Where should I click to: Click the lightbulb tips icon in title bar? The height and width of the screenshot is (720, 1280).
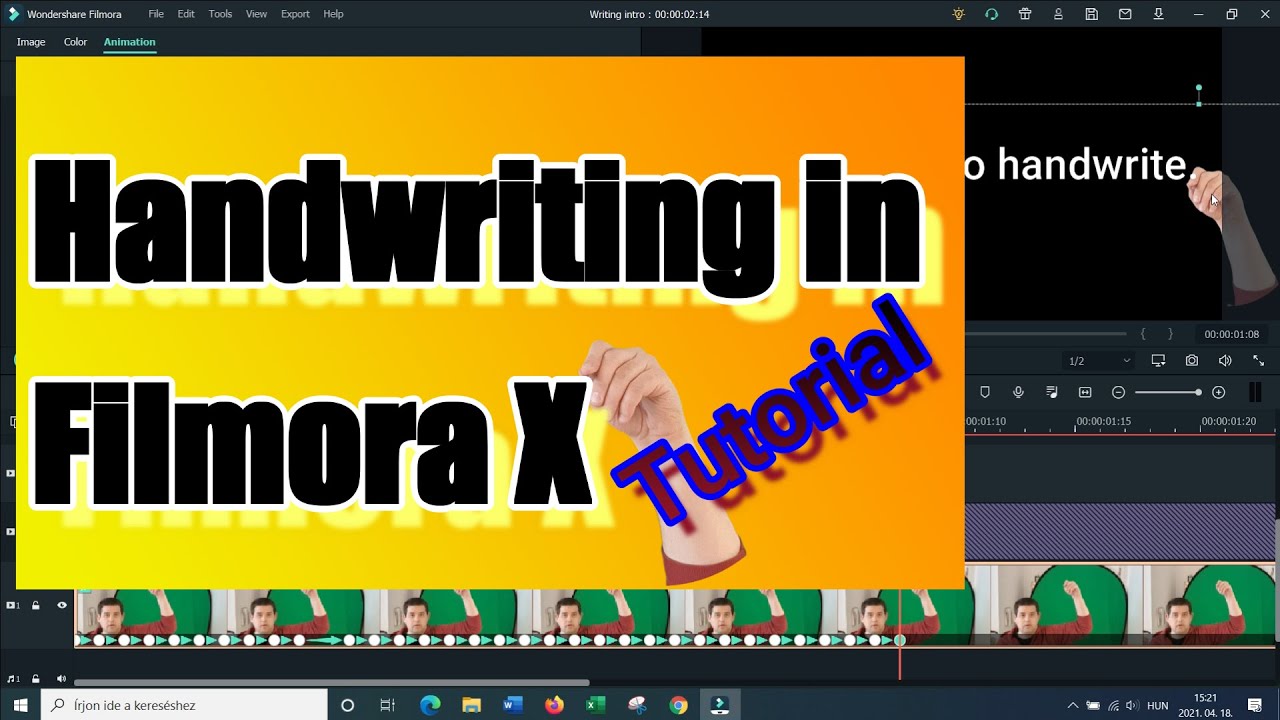(x=958, y=14)
